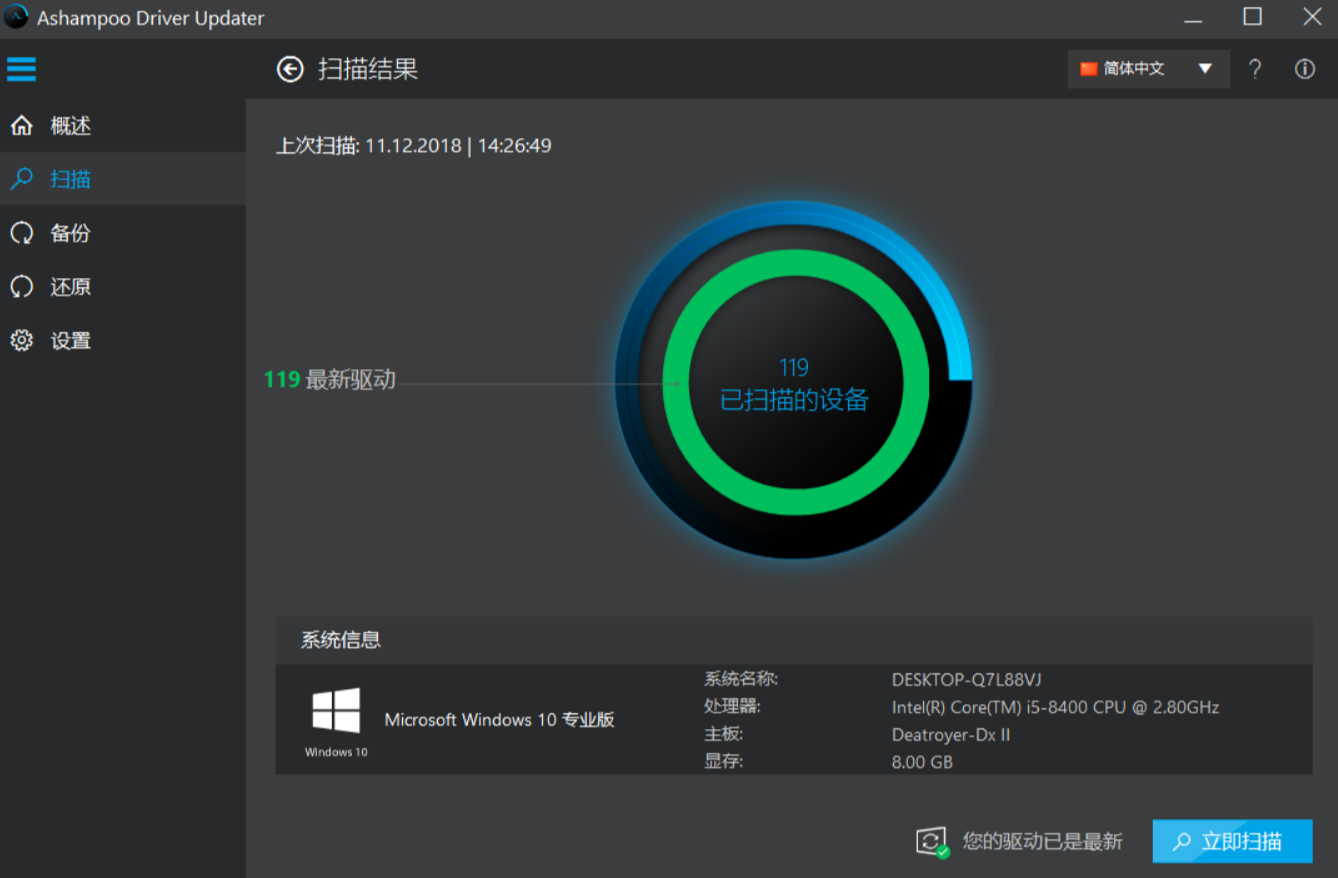
Task: Click the 您的驱动已是最新 status text
Action: pos(1042,842)
